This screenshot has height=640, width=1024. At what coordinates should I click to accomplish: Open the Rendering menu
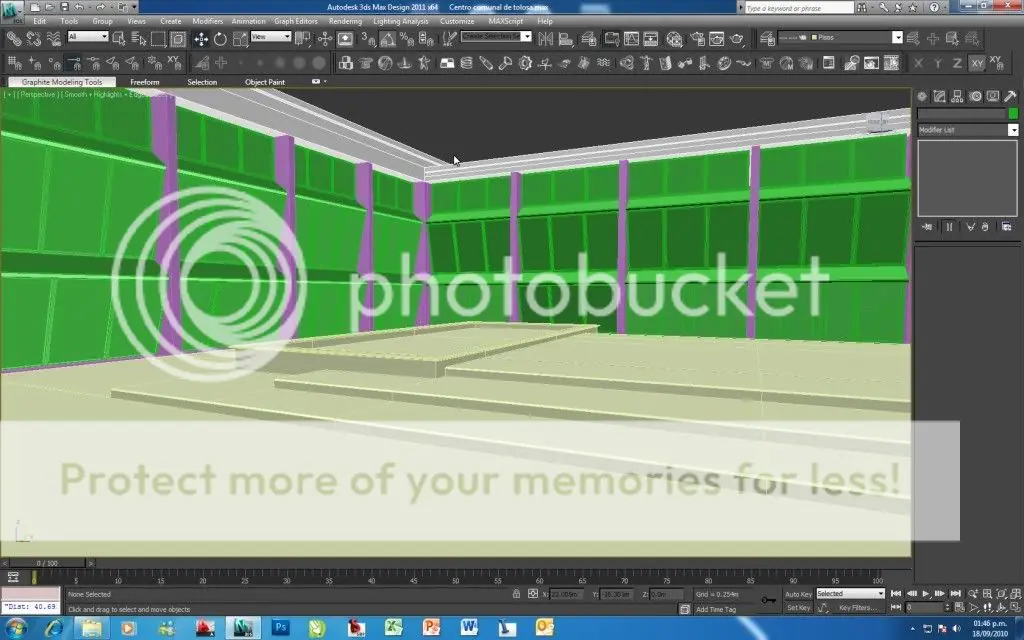(345, 21)
